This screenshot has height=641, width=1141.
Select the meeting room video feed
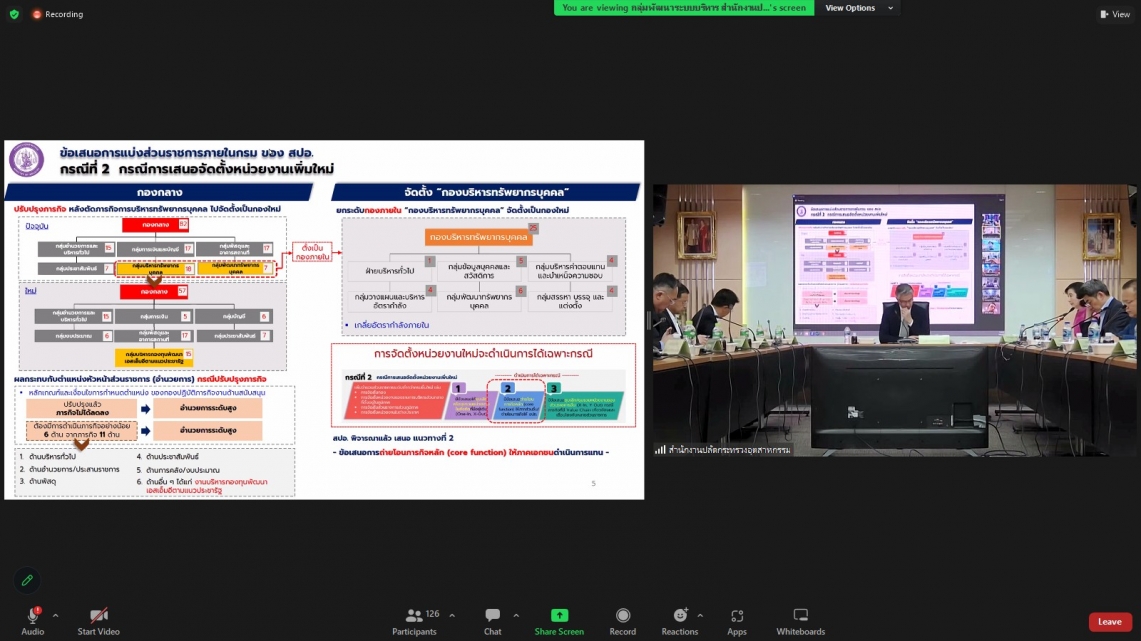point(894,320)
